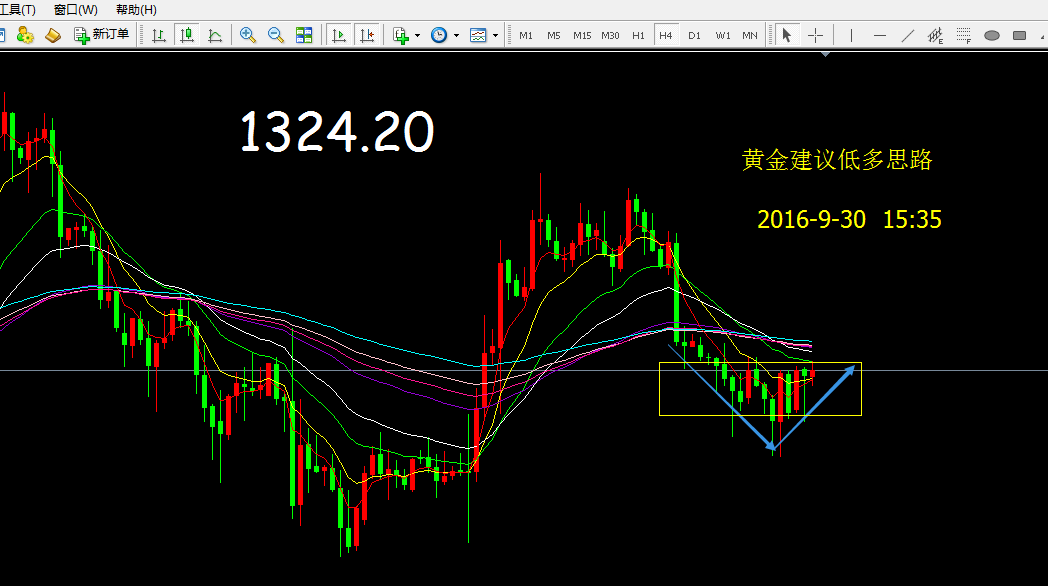Viewport: 1048px width, 586px height.
Task: Open the 窗口(W) menu
Action: pos(76,10)
